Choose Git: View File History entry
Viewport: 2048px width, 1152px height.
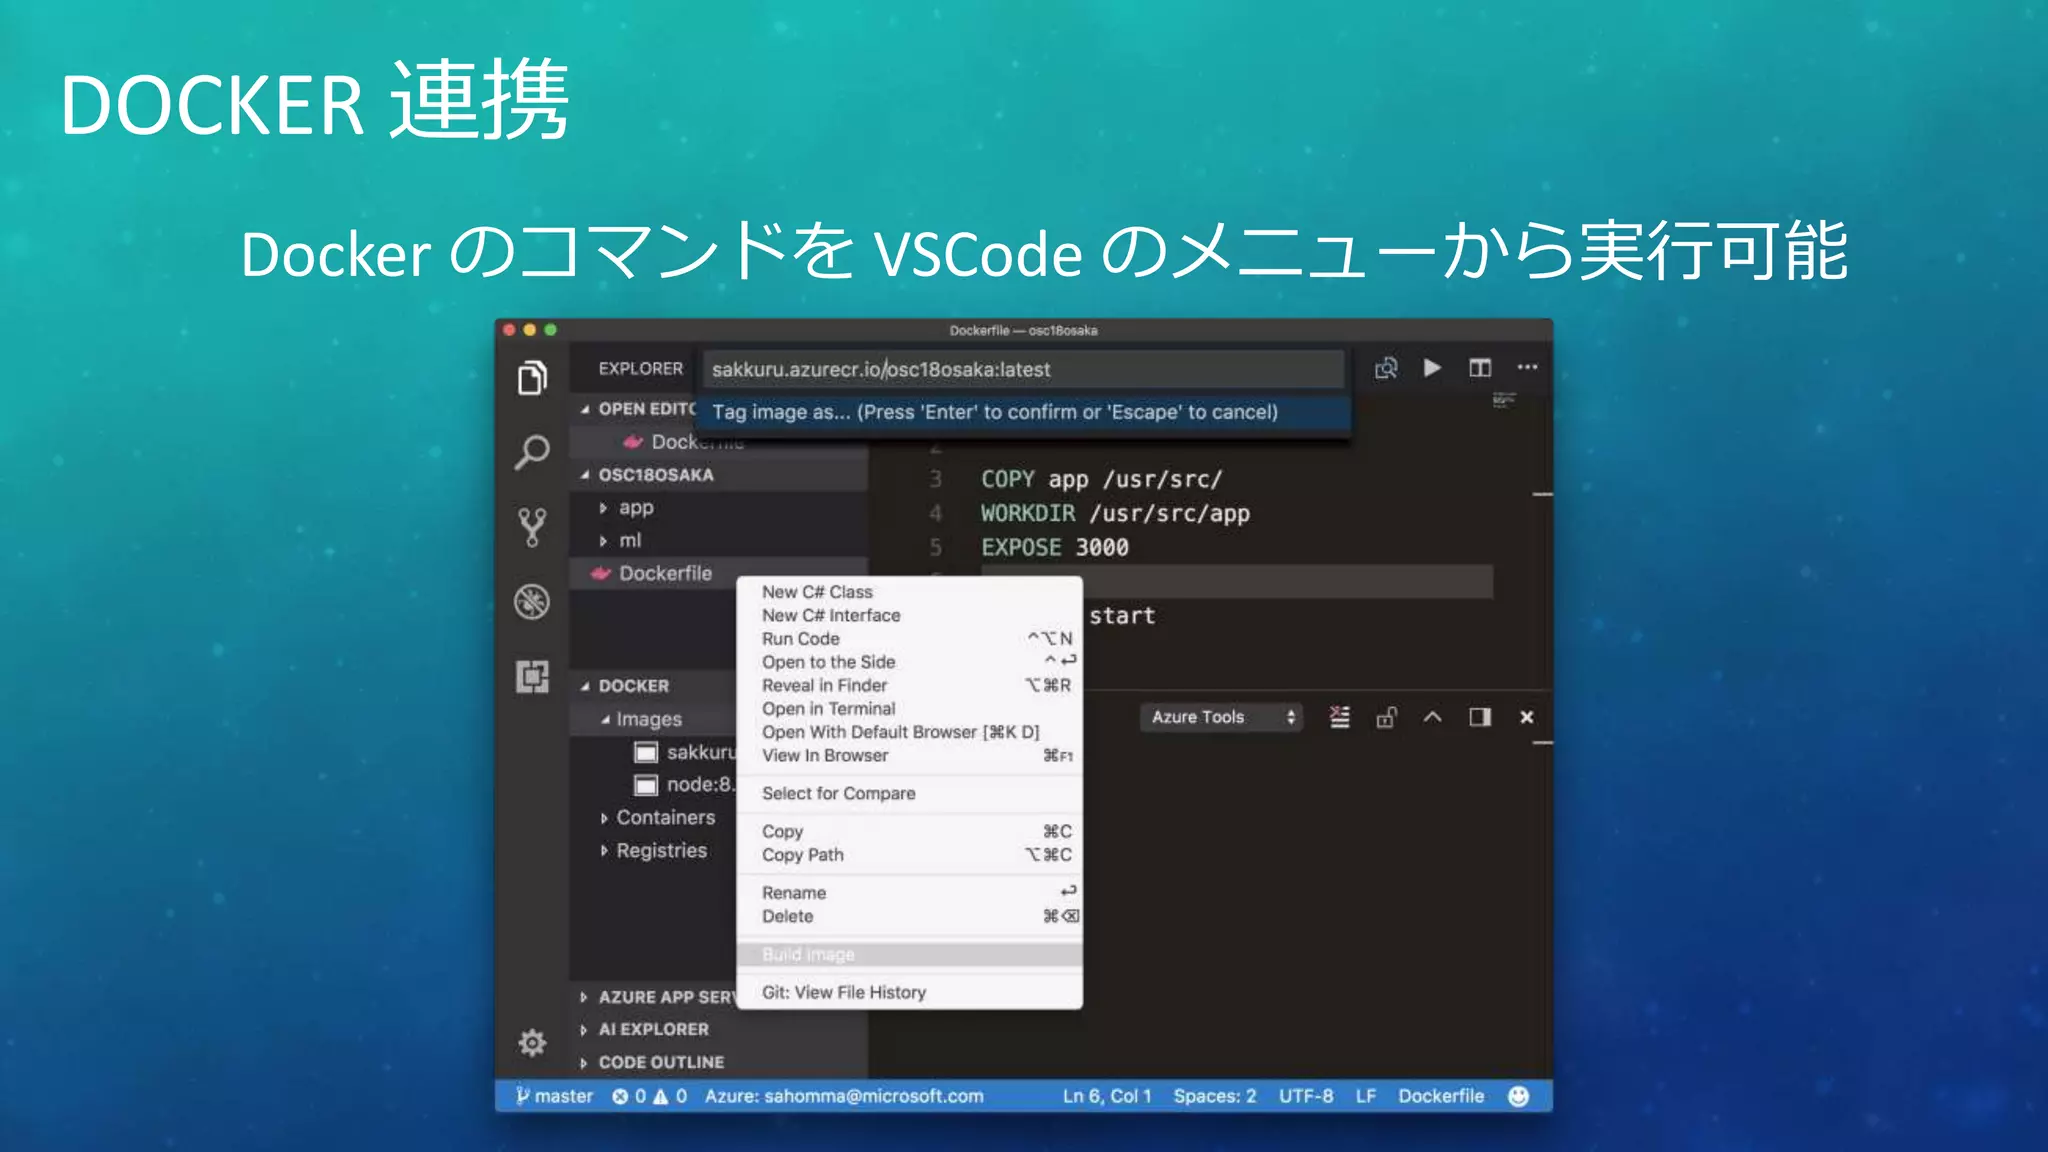(x=909, y=992)
